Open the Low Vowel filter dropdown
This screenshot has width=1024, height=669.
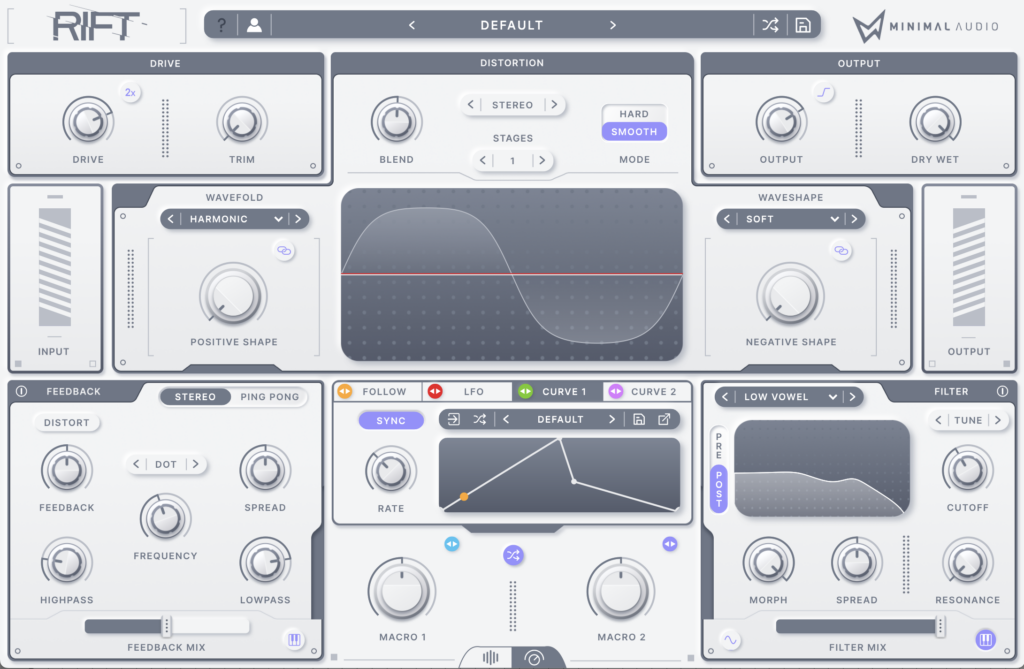click(x=789, y=397)
